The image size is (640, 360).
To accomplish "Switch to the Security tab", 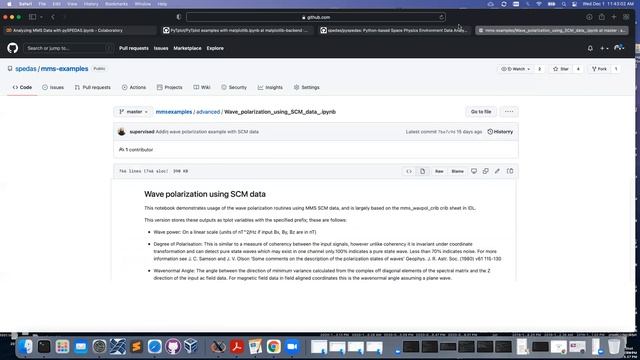I will click(234, 87).
